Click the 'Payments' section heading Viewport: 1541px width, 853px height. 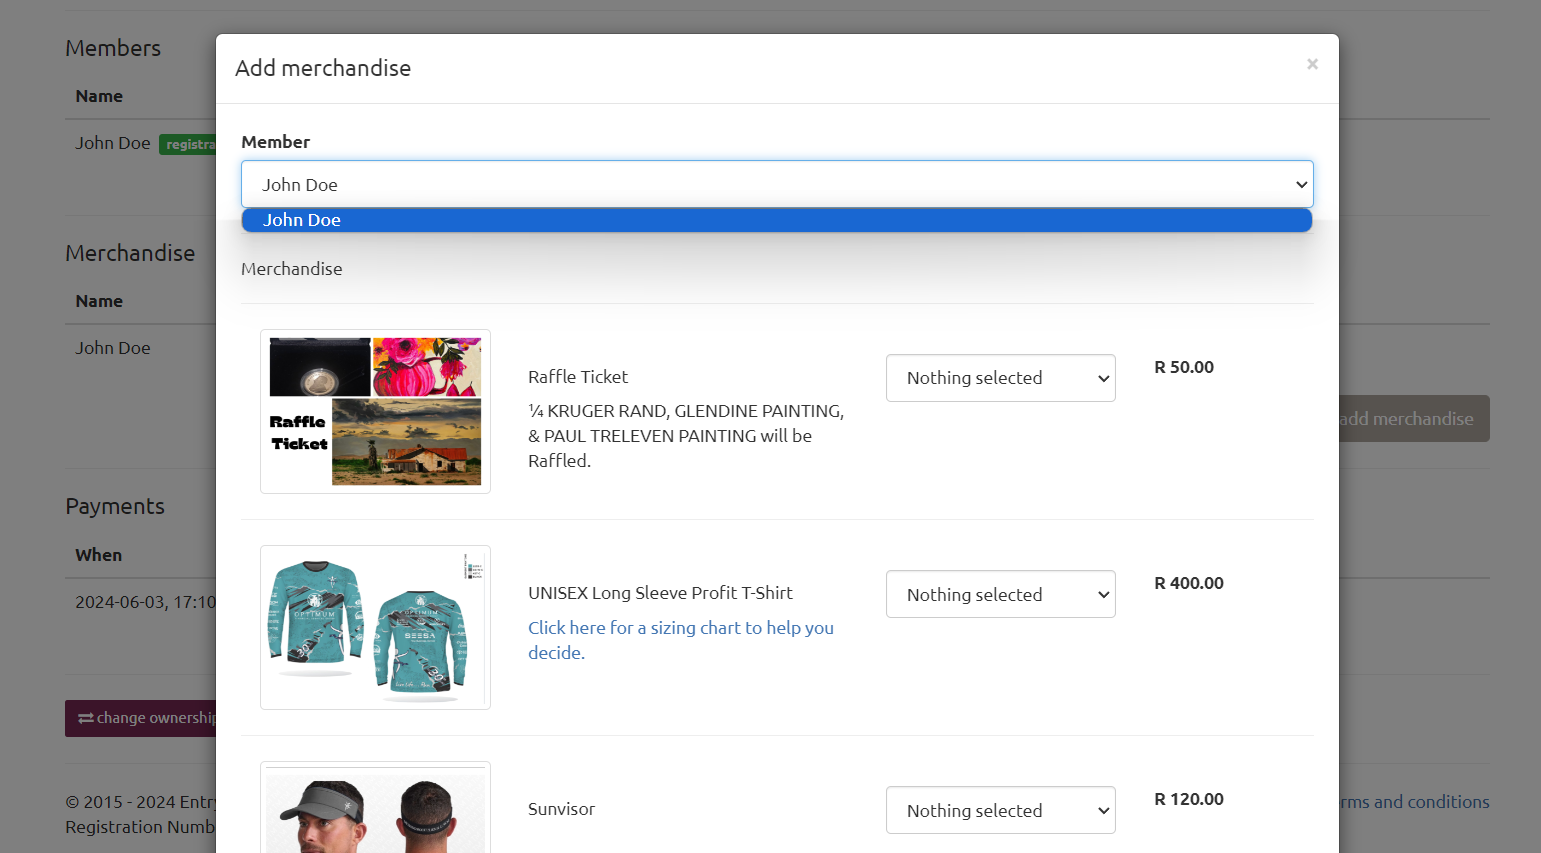point(115,506)
